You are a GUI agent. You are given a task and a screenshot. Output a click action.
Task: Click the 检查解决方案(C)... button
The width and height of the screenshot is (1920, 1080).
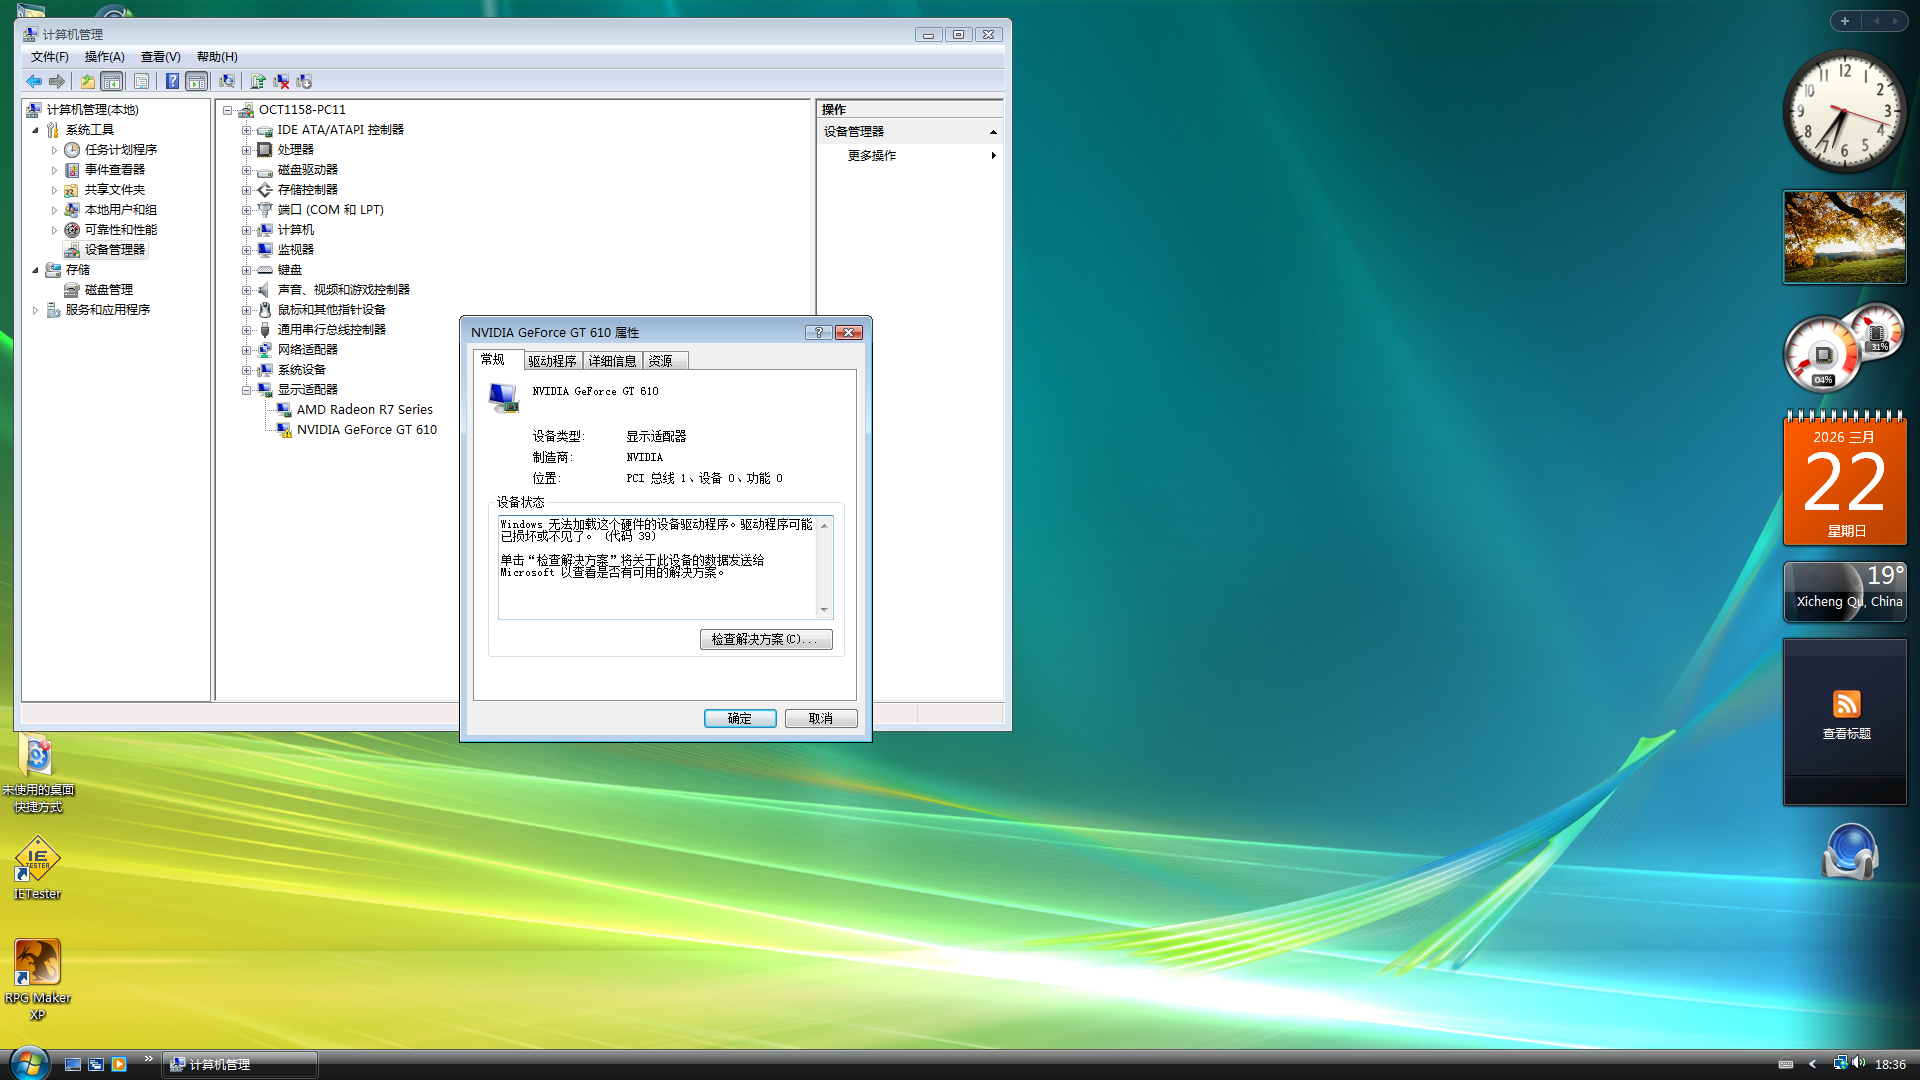pyautogui.click(x=765, y=639)
